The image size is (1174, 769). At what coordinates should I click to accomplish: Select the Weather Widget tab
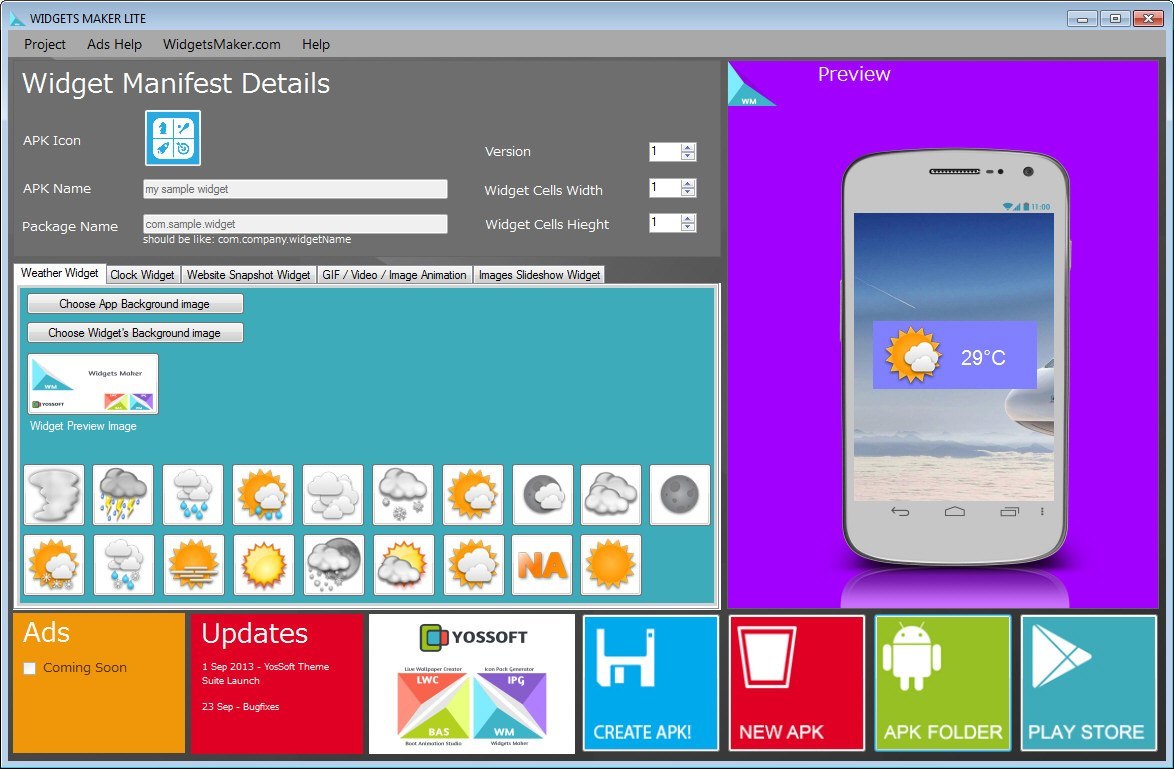click(59, 273)
